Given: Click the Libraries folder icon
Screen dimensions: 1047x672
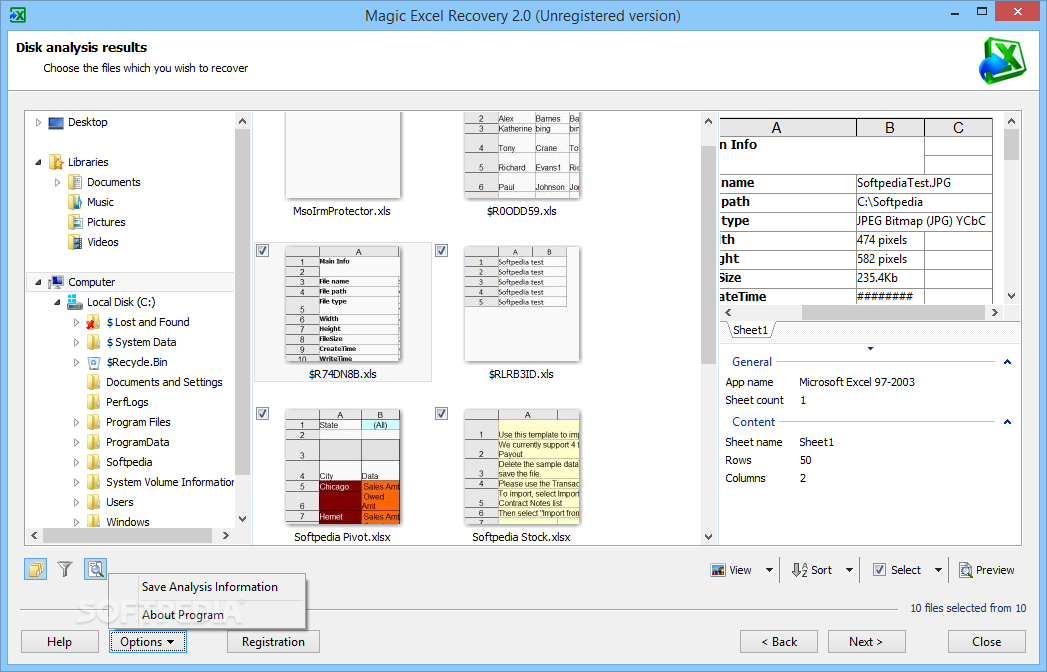Looking at the screenshot, I should pyautogui.click(x=56, y=162).
